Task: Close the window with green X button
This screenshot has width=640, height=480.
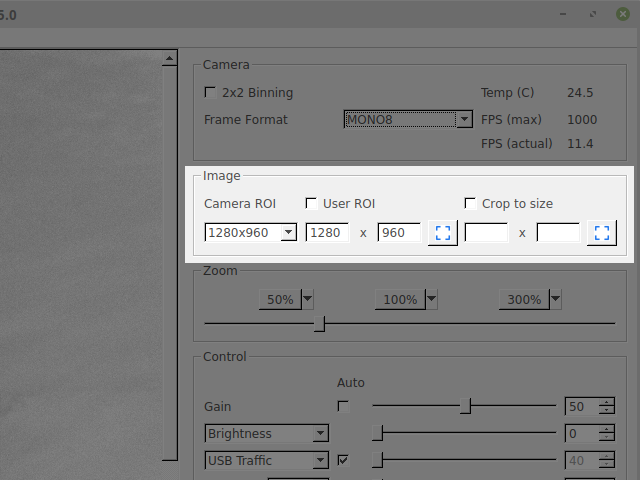Action: point(623,14)
